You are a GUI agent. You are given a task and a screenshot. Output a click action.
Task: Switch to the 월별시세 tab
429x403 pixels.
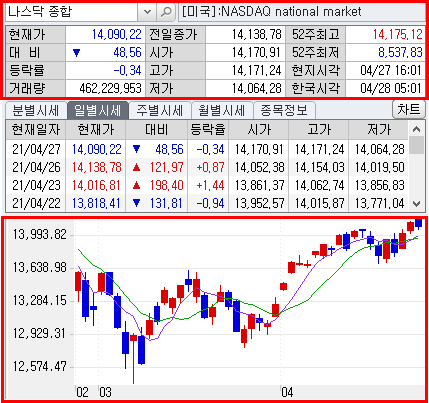tap(222, 110)
